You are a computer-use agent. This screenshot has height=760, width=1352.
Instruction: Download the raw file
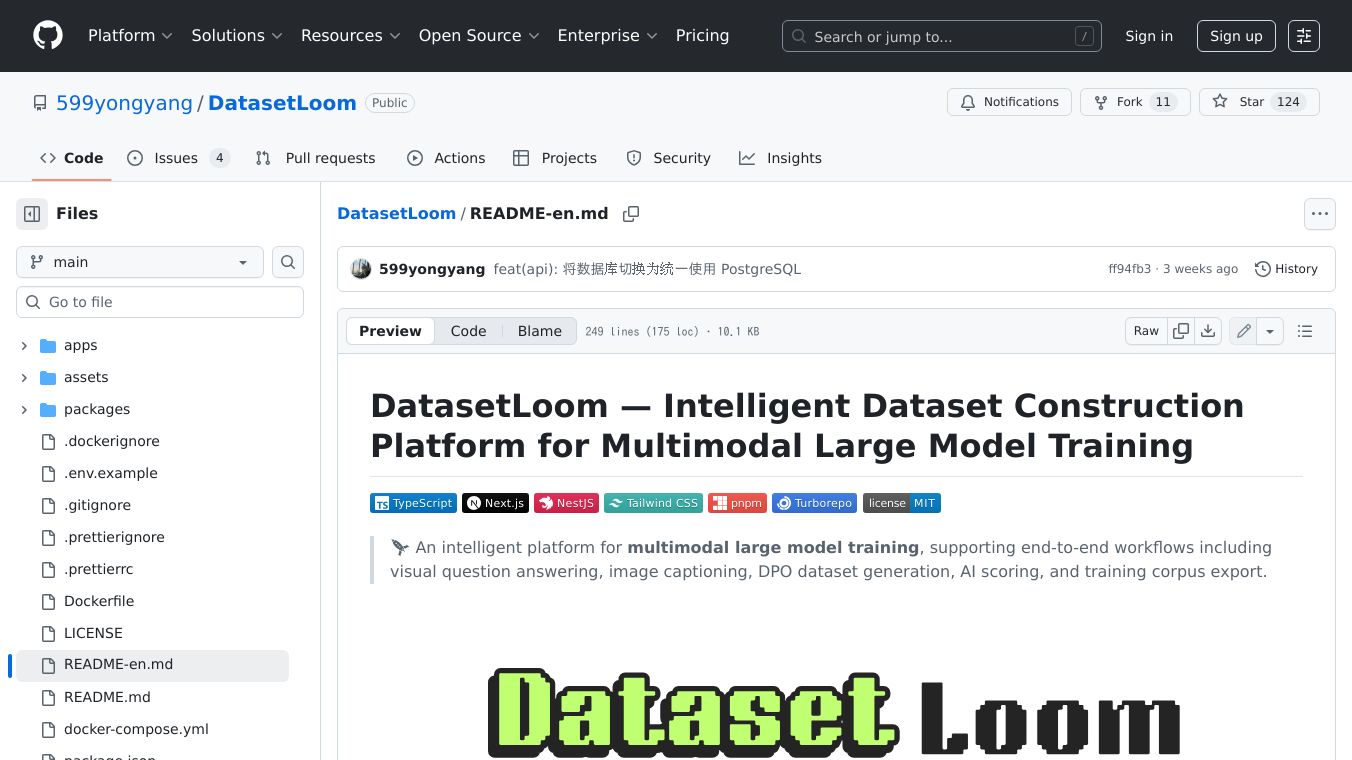pos(1208,331)
